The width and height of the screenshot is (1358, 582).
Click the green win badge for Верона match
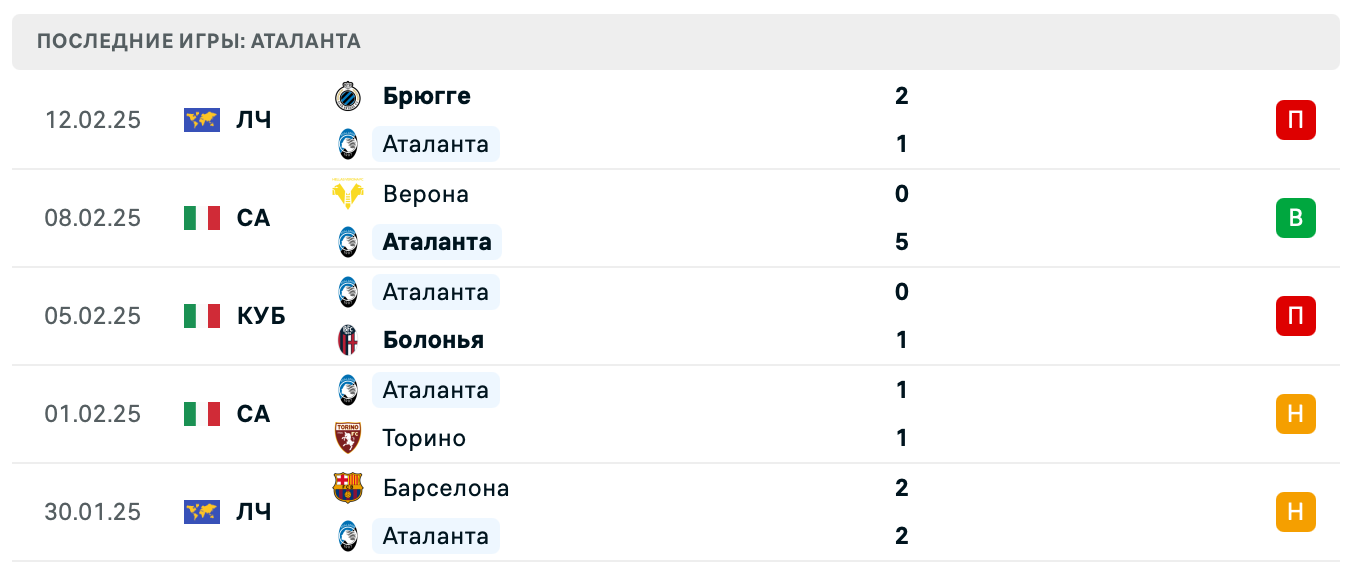1295,218
